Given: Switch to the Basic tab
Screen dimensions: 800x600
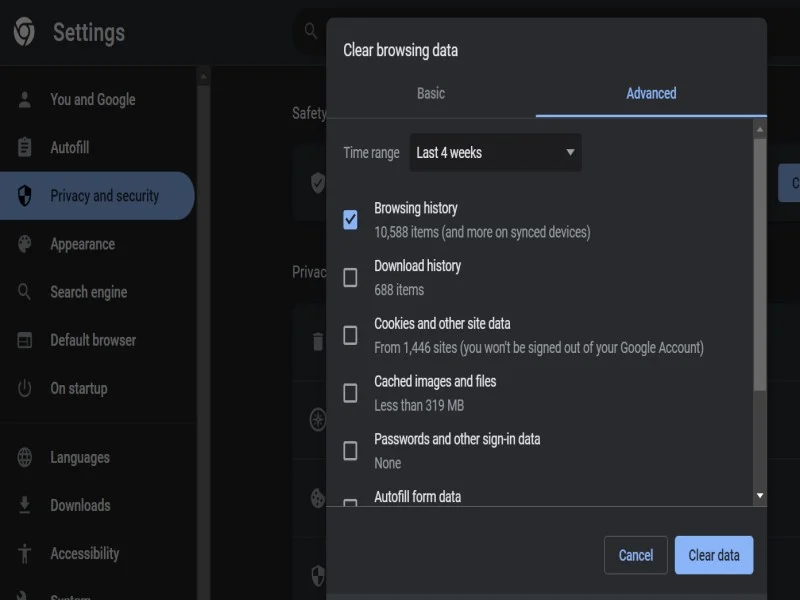Looking at the screenshot, I should click(x=431, y=94).
